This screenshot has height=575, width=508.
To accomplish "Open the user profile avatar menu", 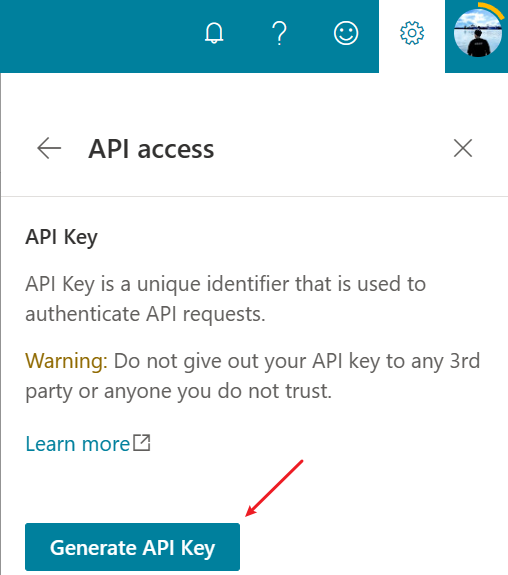I will pos(478,33).
